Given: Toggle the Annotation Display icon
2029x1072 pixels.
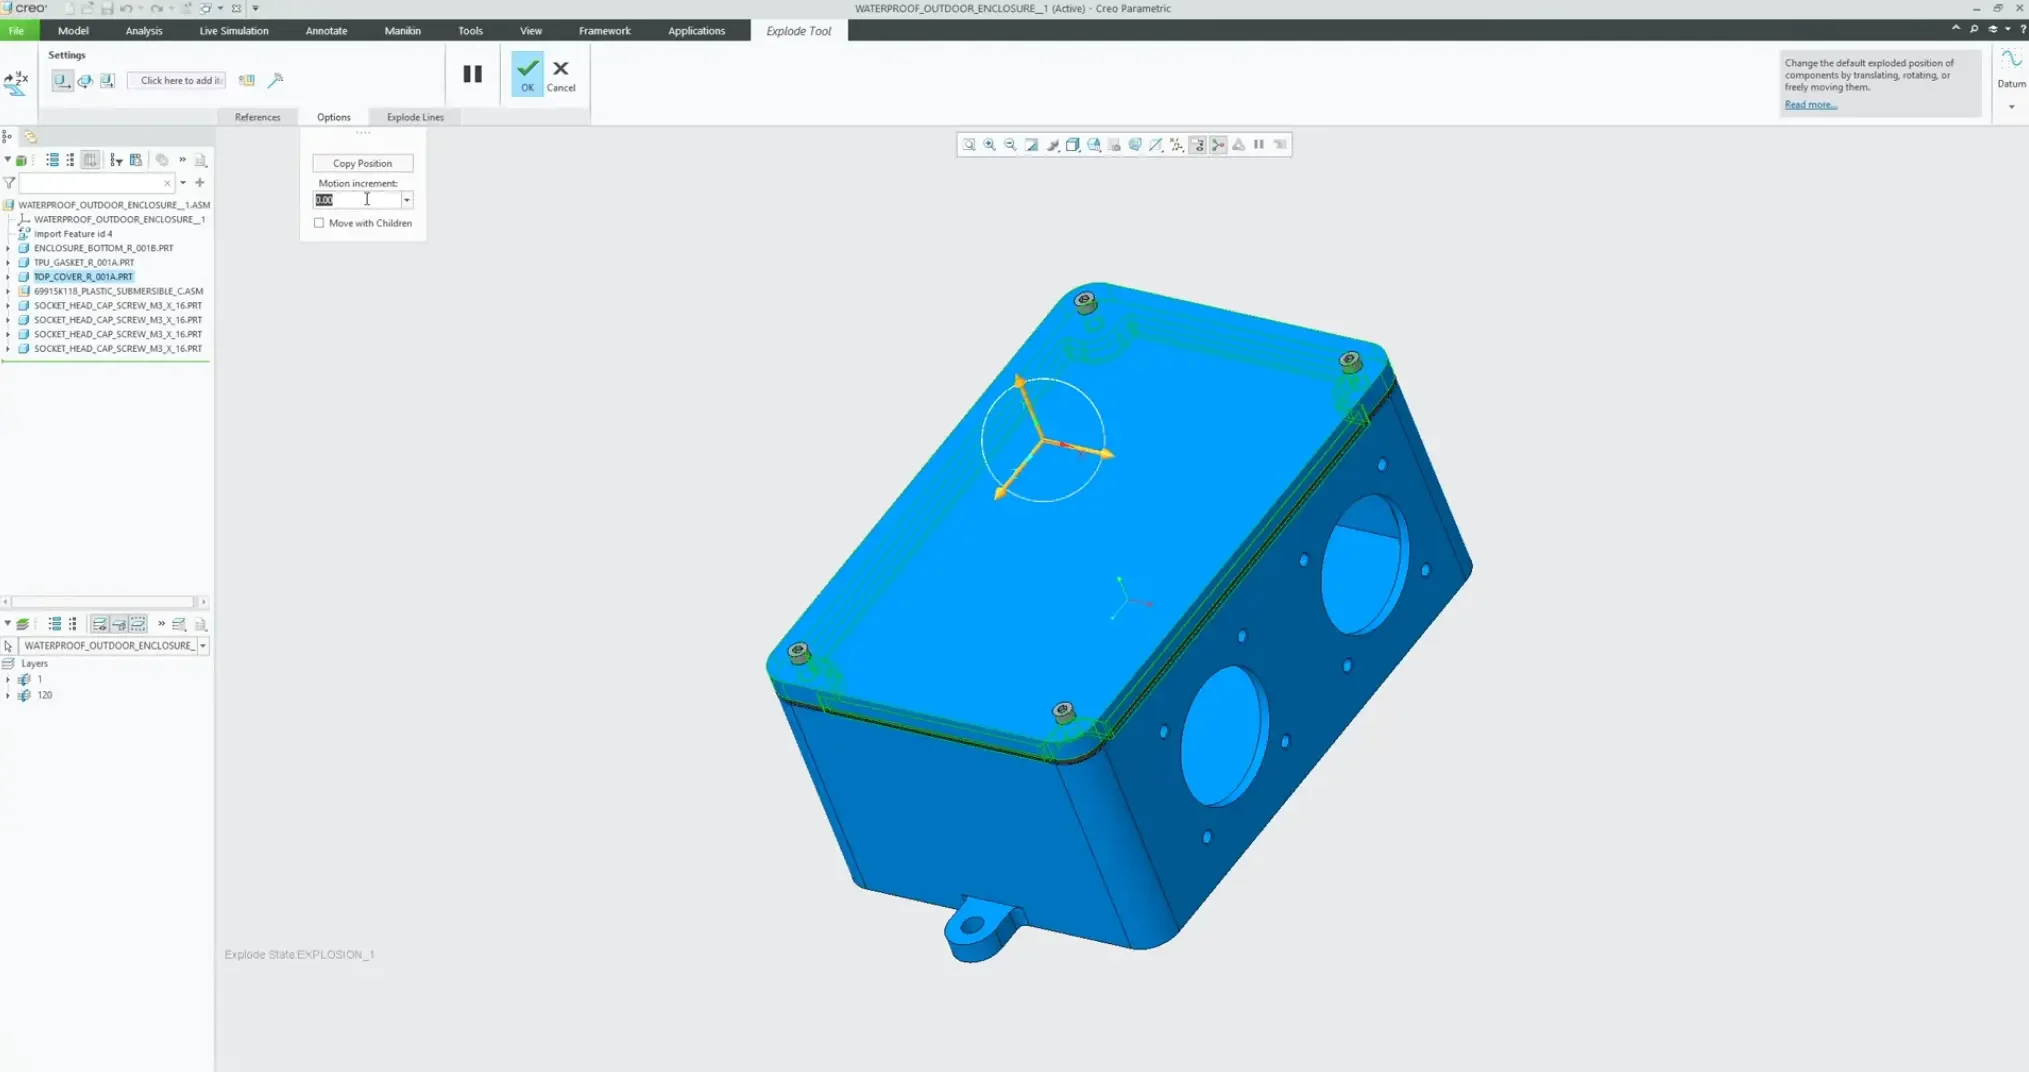Looking at the screenshot, I should 1198,145.
